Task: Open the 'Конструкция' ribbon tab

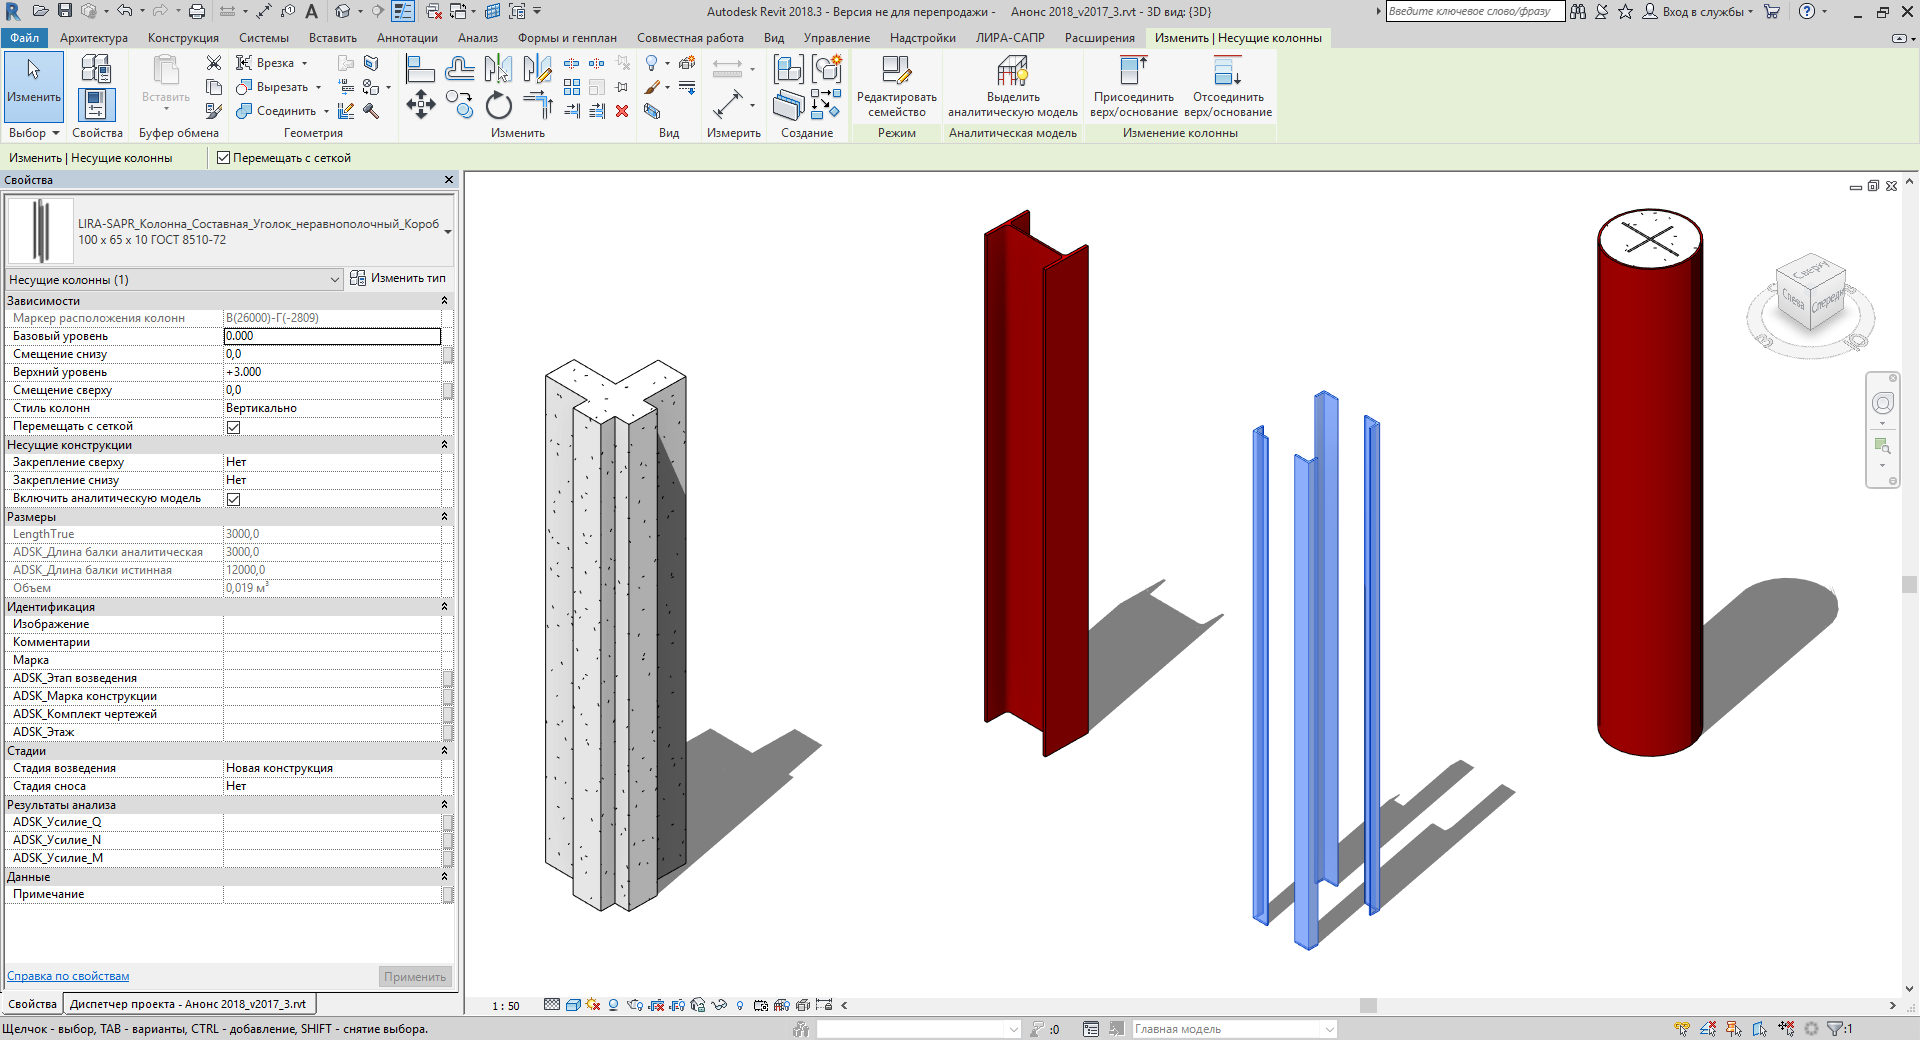Action: tap(183, 38)
